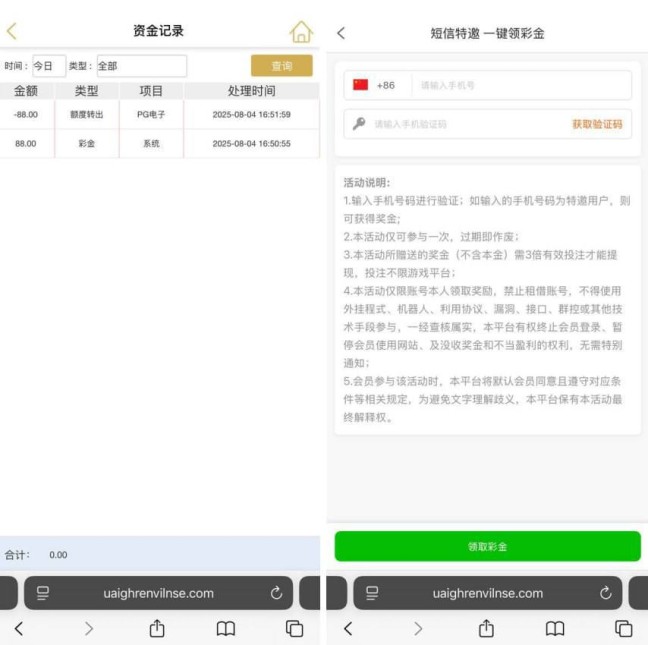
Task: Open the 类型 dropdown showing 全部
Action: point(141,66)
